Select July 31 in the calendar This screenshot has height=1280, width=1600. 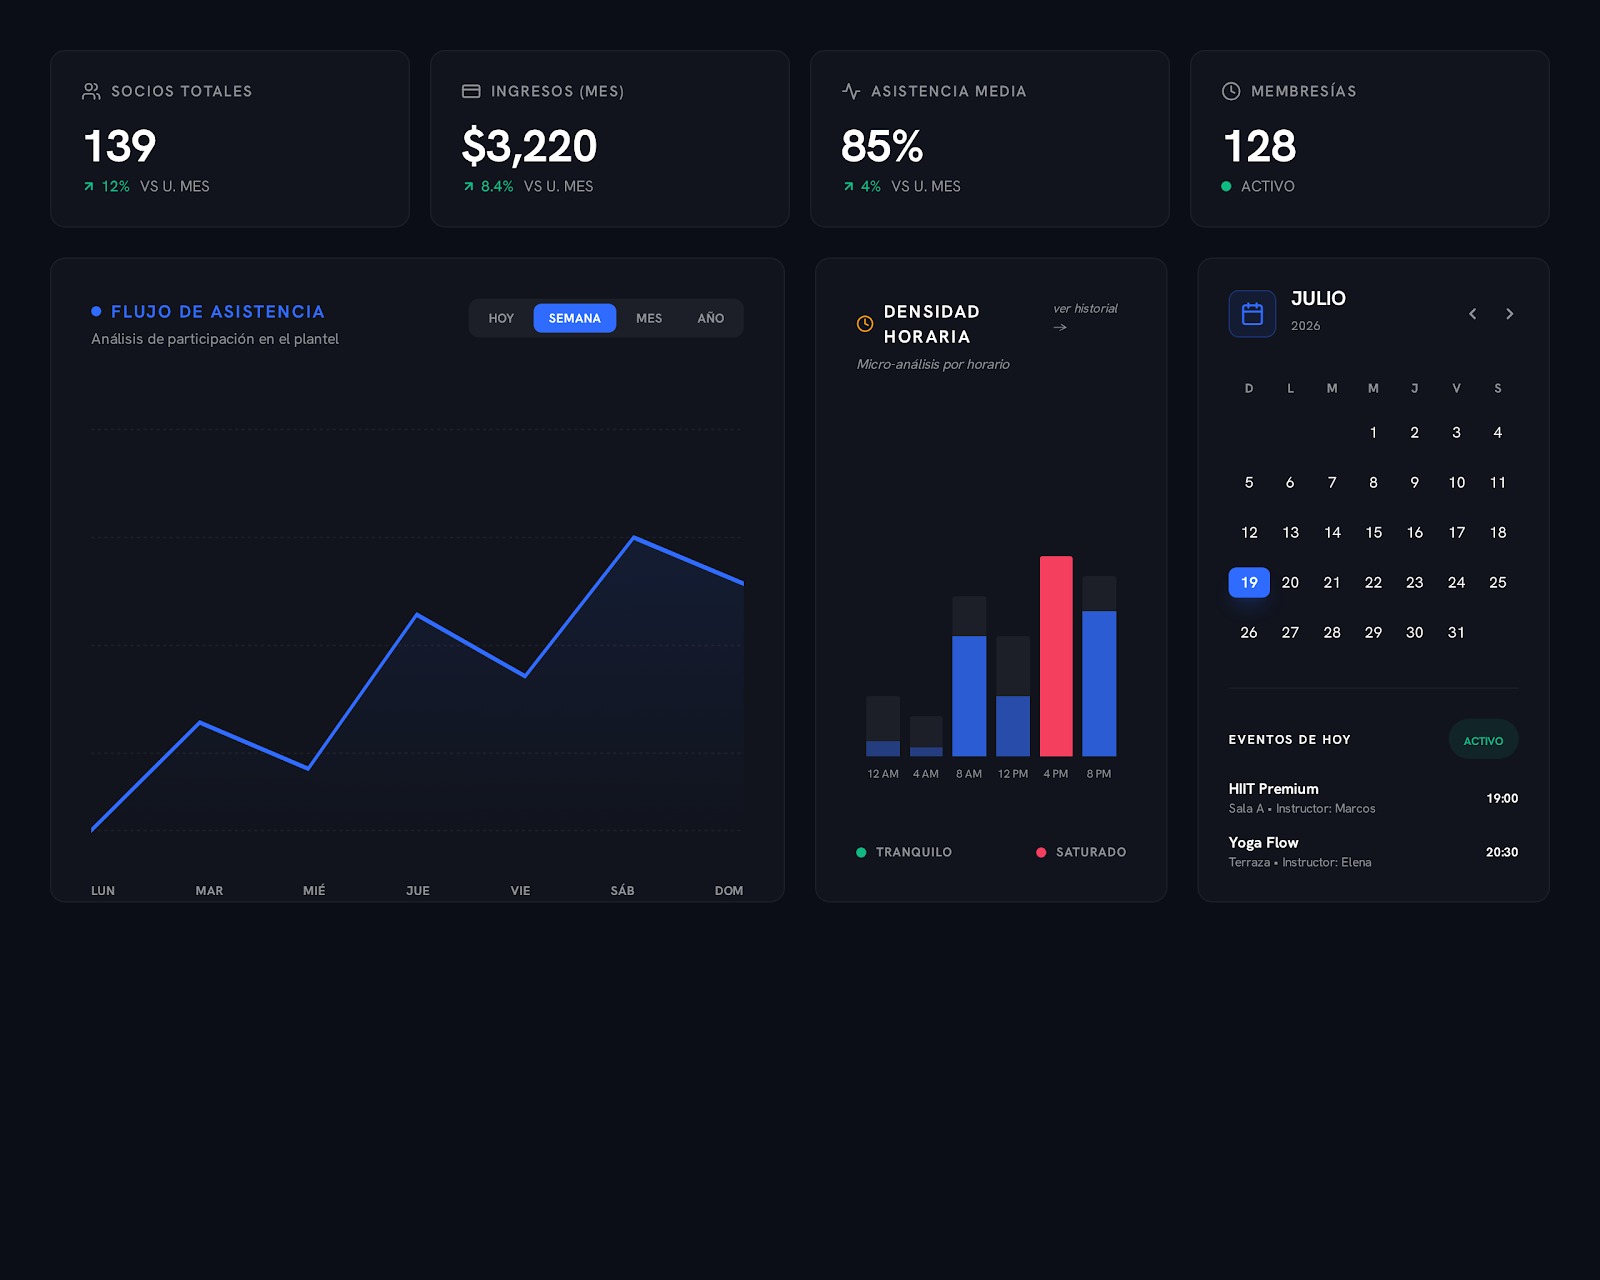coord(1456,632)
